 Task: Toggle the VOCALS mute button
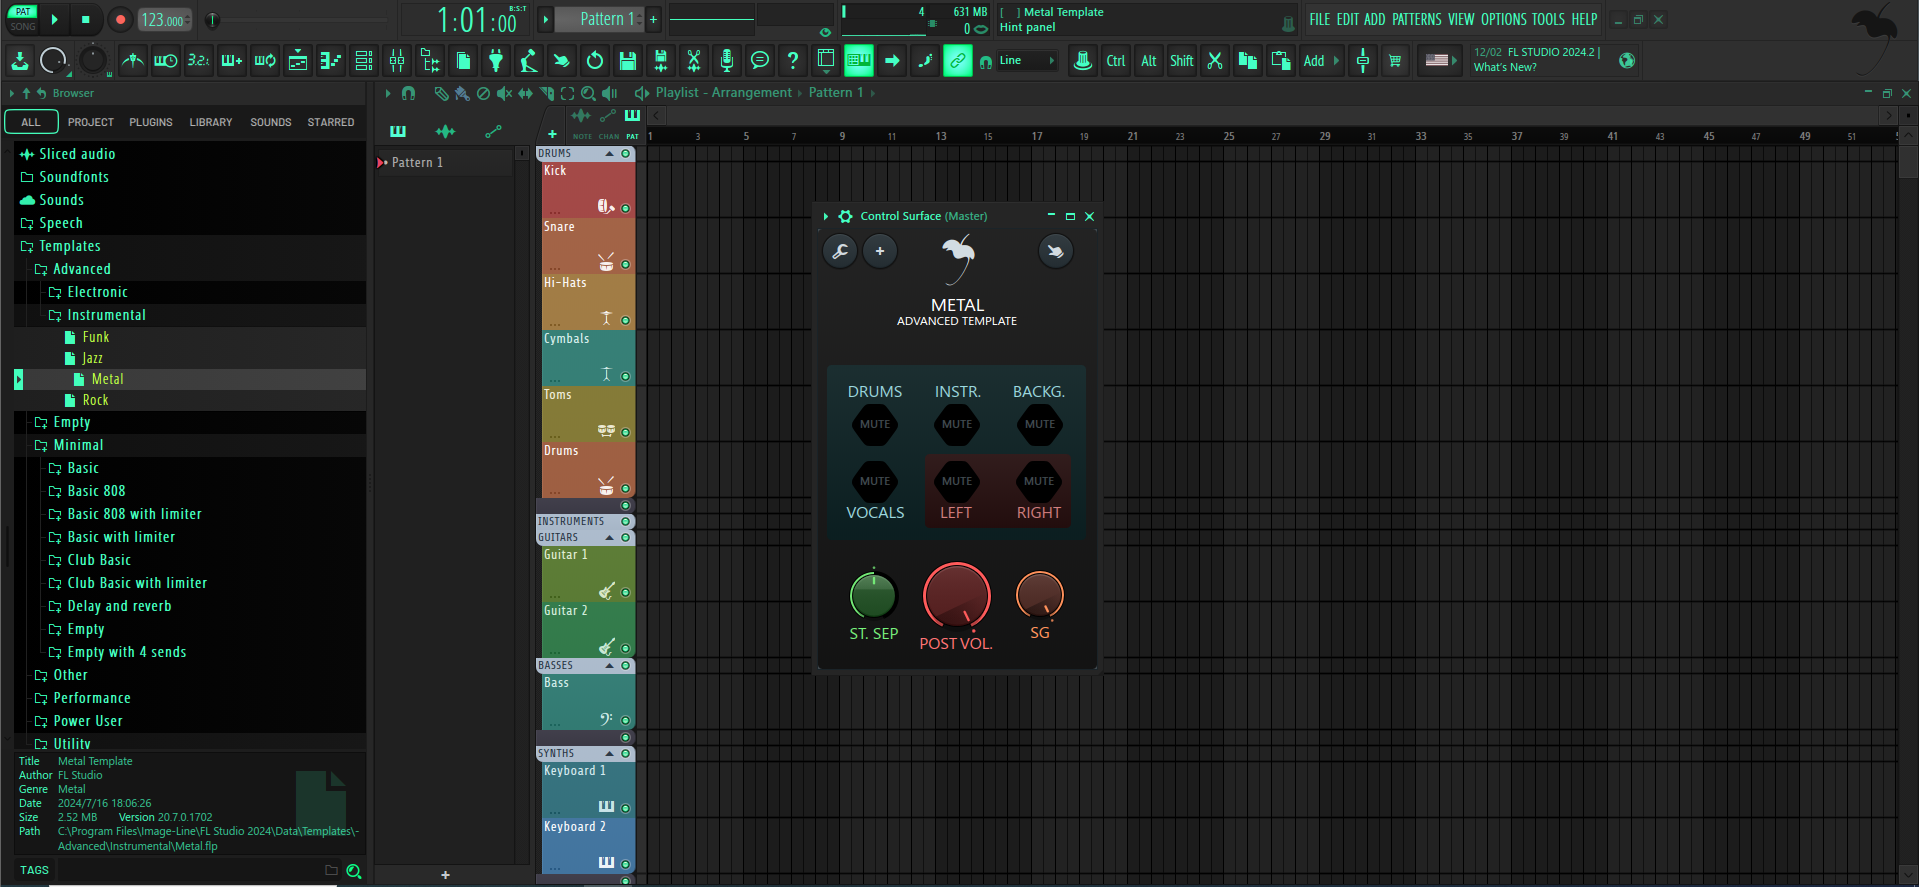875,481
